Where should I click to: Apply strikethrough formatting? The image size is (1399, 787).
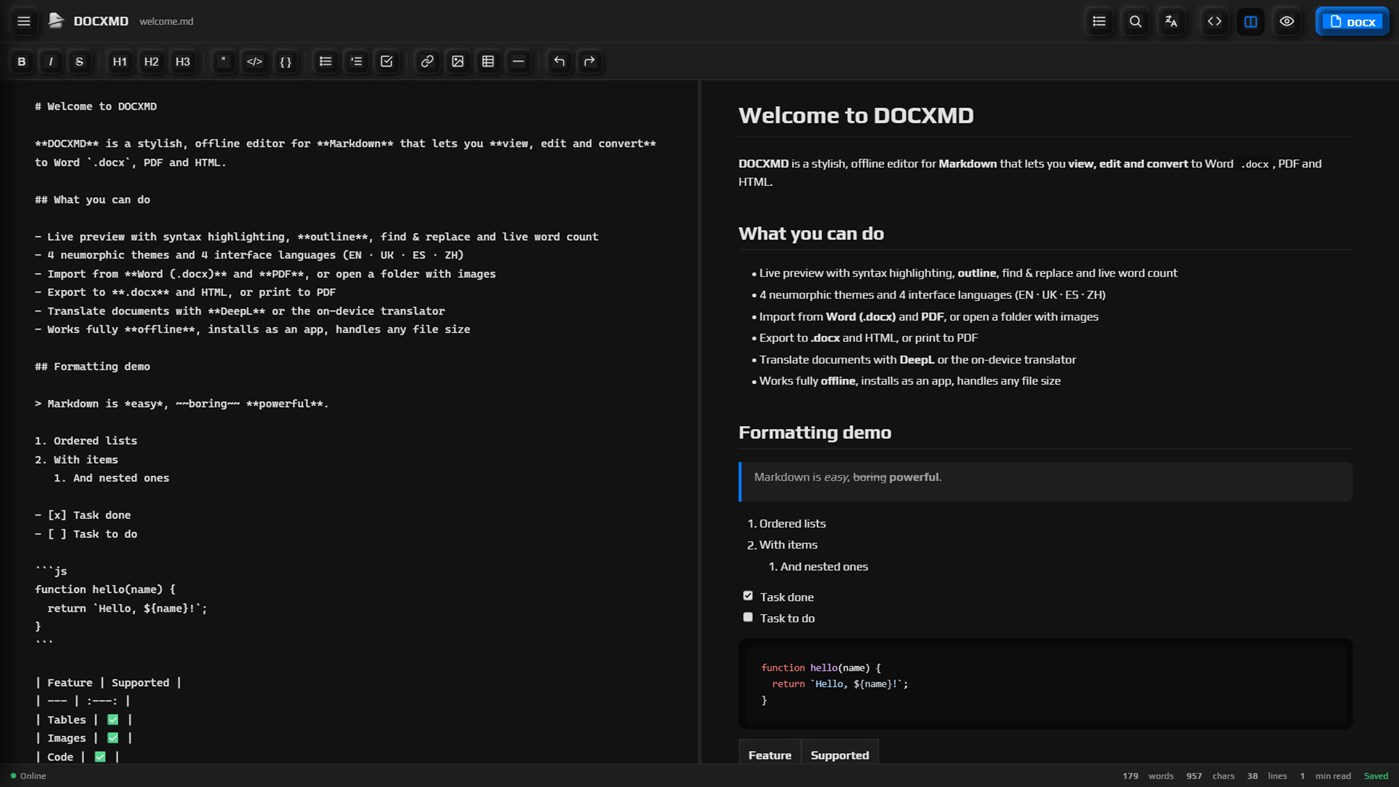pos(79,62)
